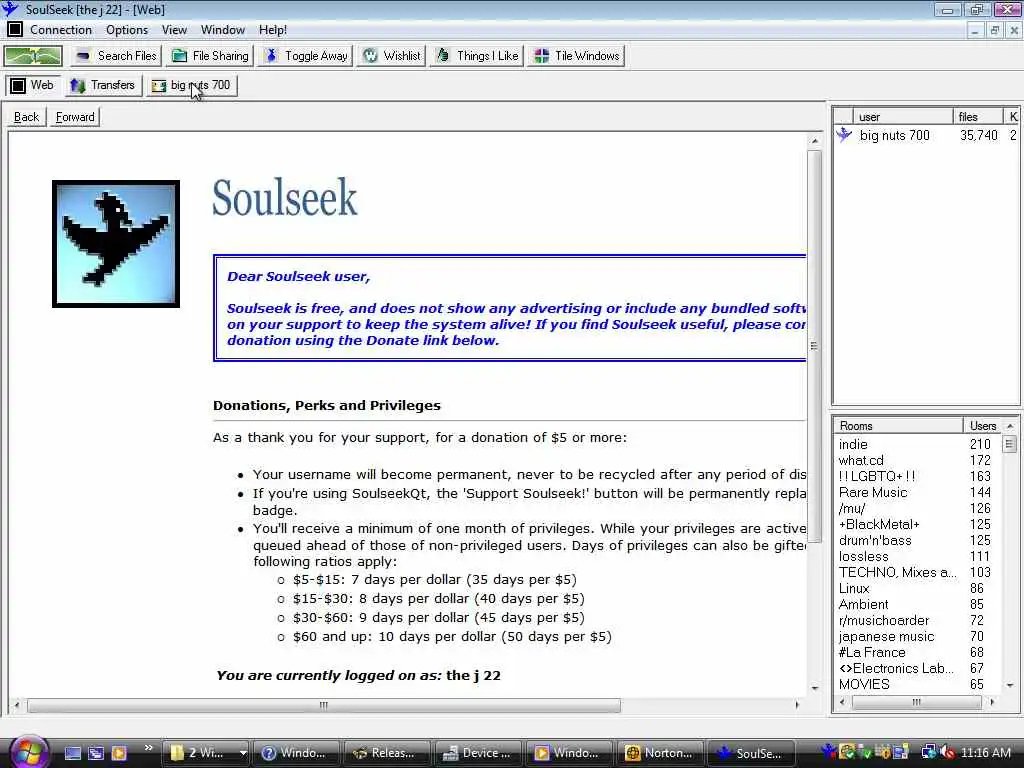This screenshot has width=1024, height=768.
Task: Open the Device taskbar button
Action: [x=477, y=753]
